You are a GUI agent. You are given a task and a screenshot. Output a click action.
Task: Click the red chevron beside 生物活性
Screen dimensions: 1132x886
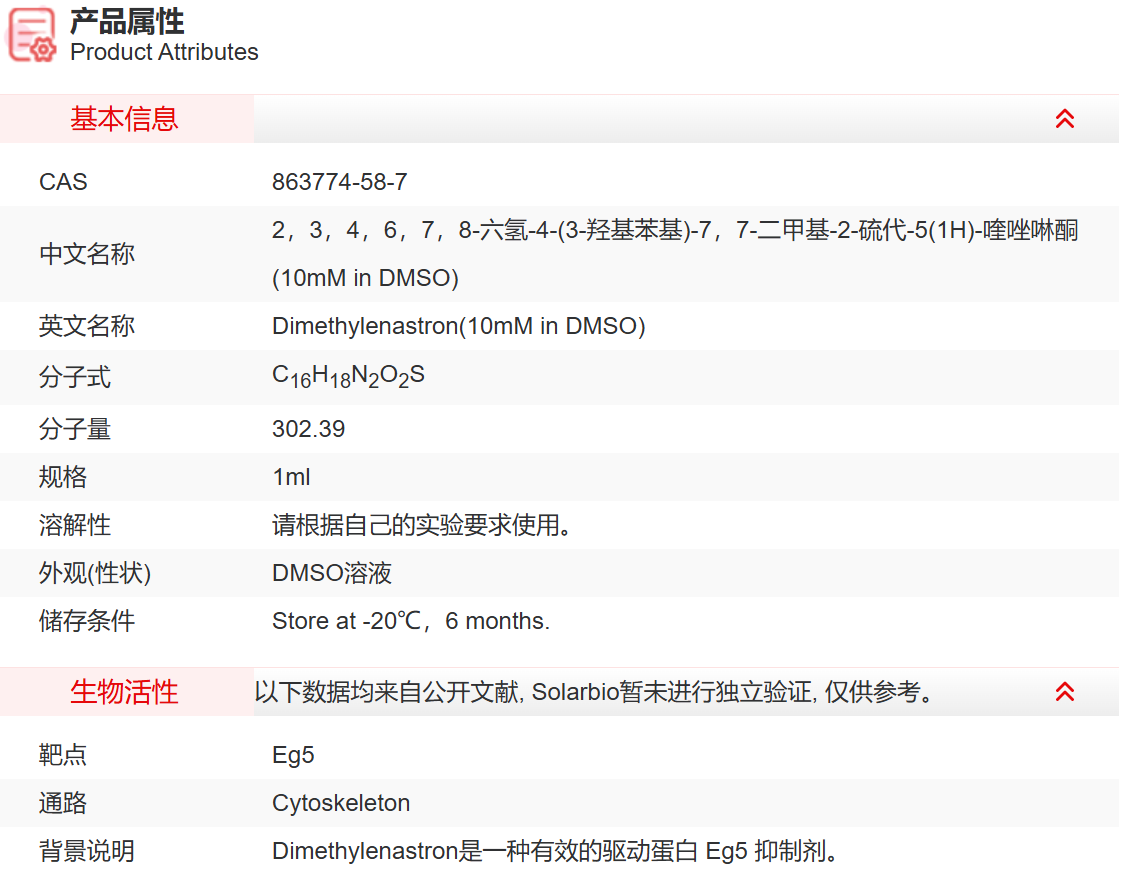coord(1066,691)
